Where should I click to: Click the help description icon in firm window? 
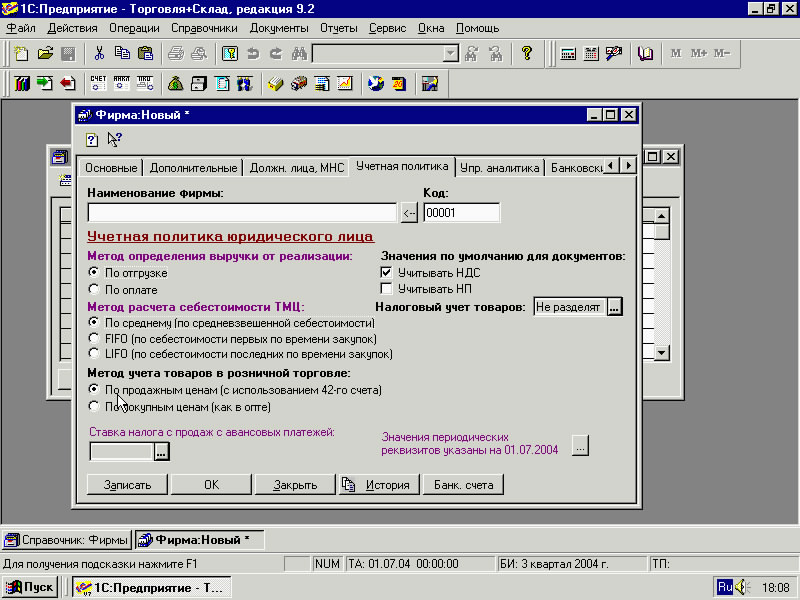pos(92,139)
